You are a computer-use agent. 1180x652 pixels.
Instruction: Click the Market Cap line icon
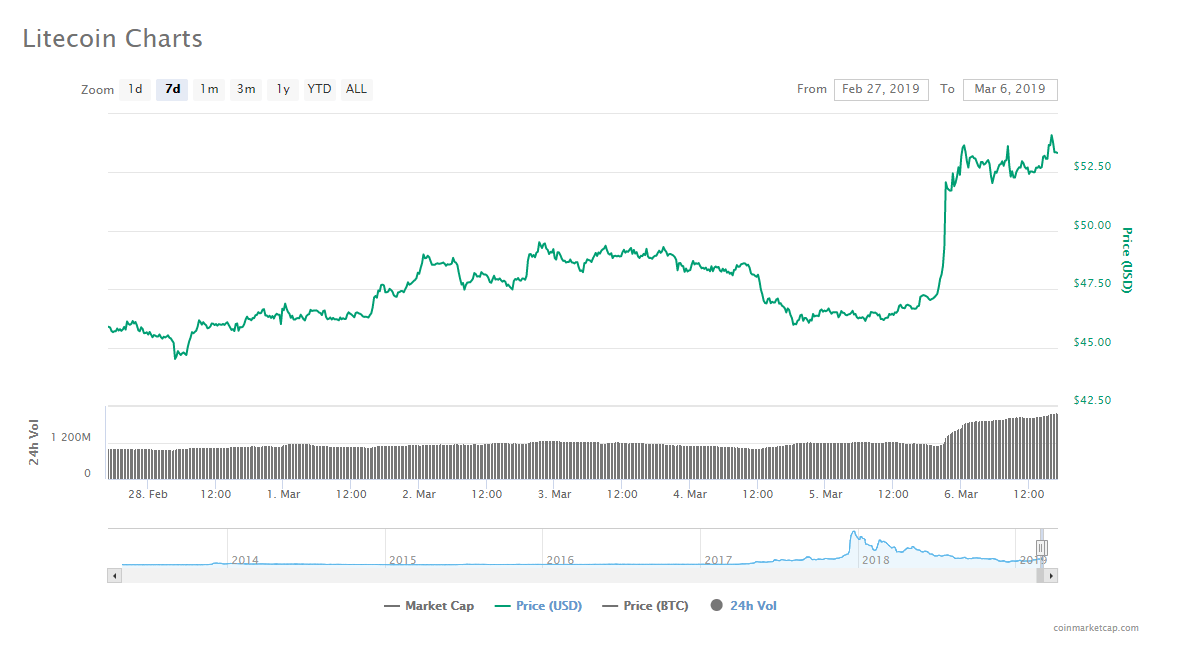(390, 605)
